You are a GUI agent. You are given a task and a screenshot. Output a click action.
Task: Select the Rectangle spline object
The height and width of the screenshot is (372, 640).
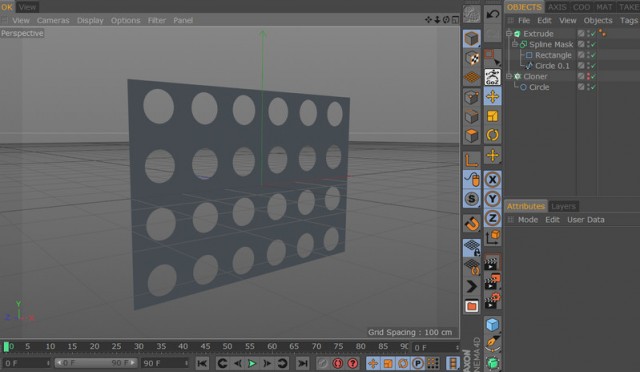point(553,55)
